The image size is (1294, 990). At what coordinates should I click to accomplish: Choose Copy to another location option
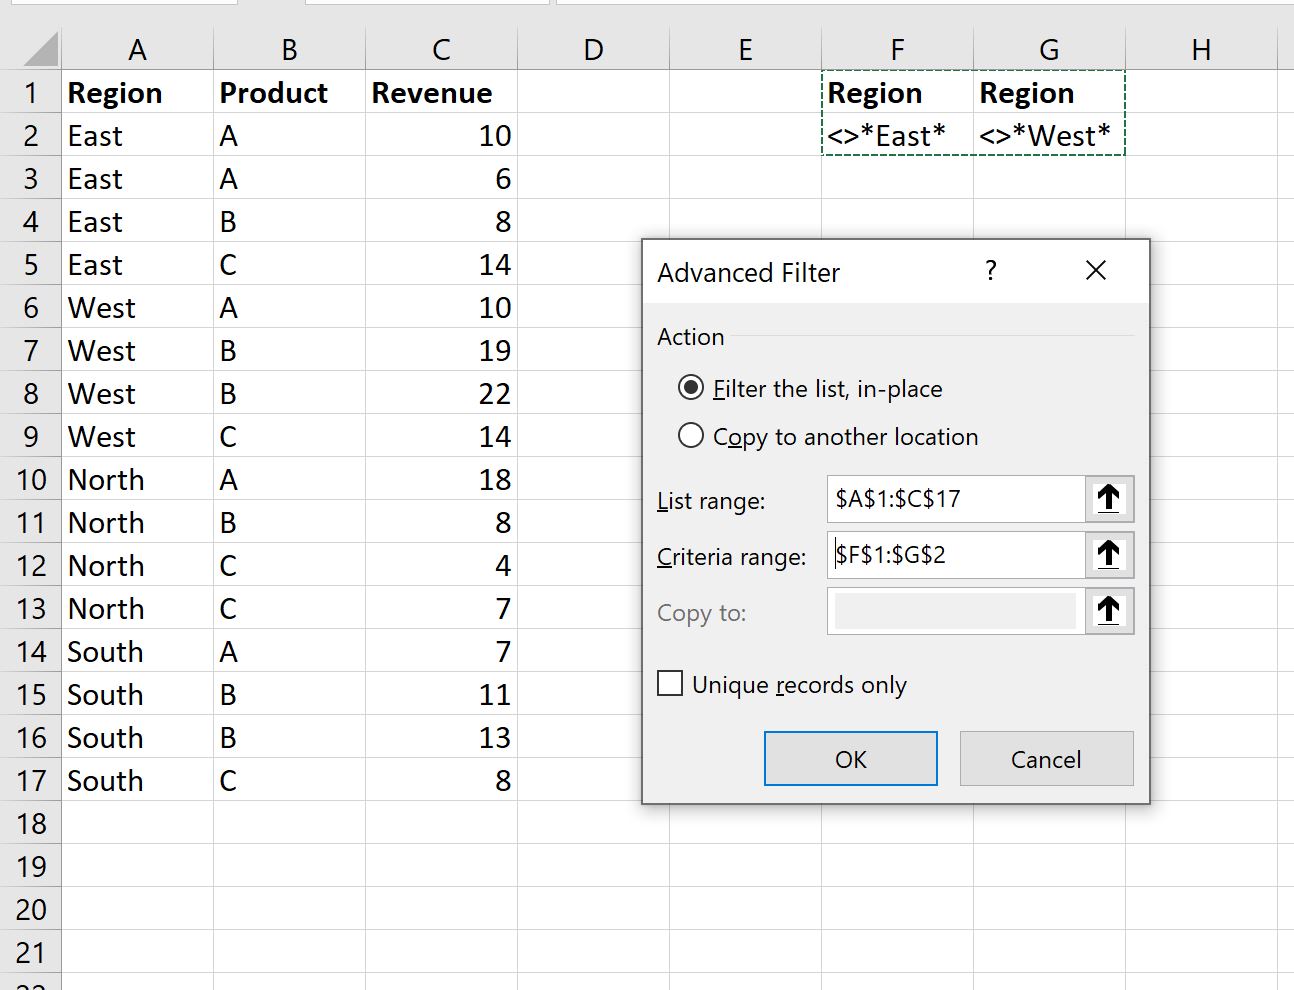(x=690, y=435)
